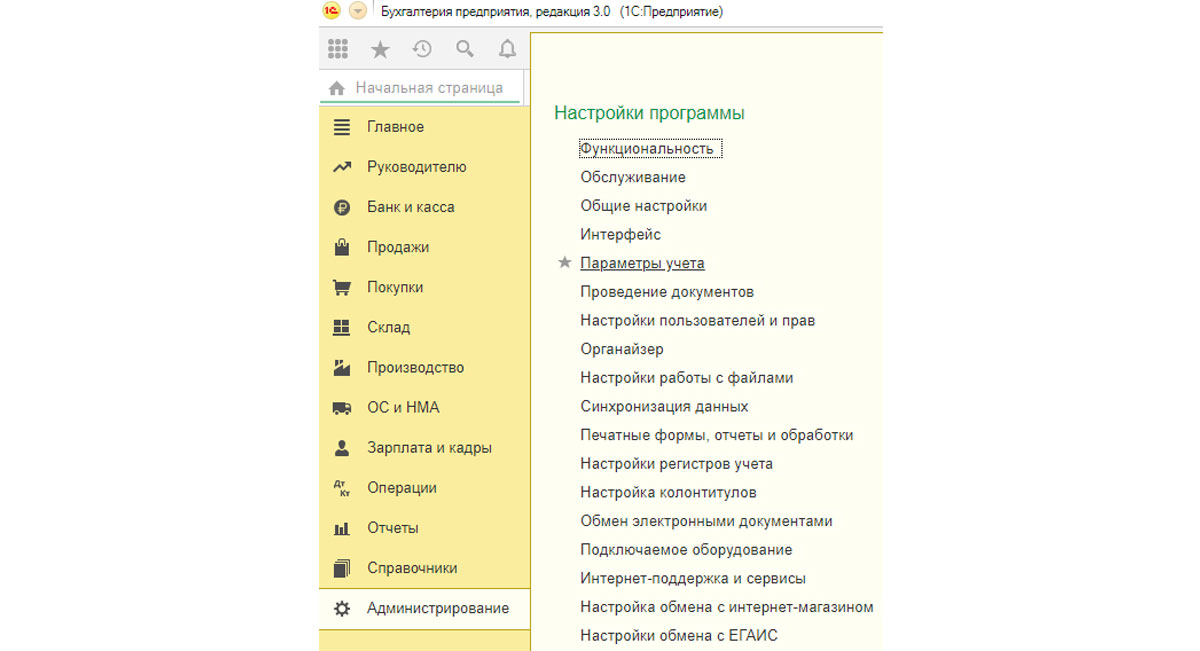Viewport: 1200px width, 651px height.
Task: Open the Операции Дт/Кт section
Action: (424, 488)
